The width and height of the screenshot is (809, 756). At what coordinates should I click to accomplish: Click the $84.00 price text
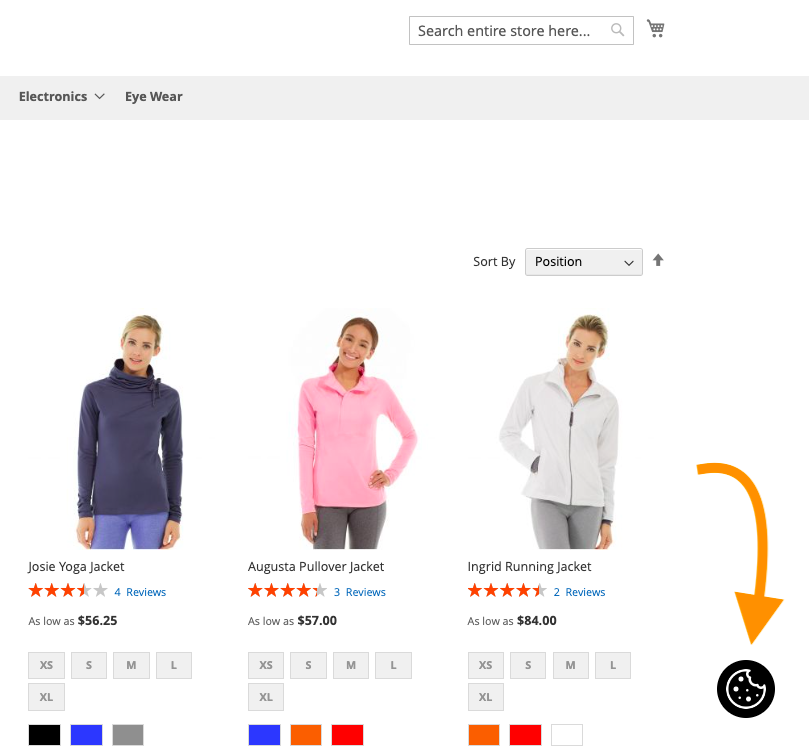(537, 621)
